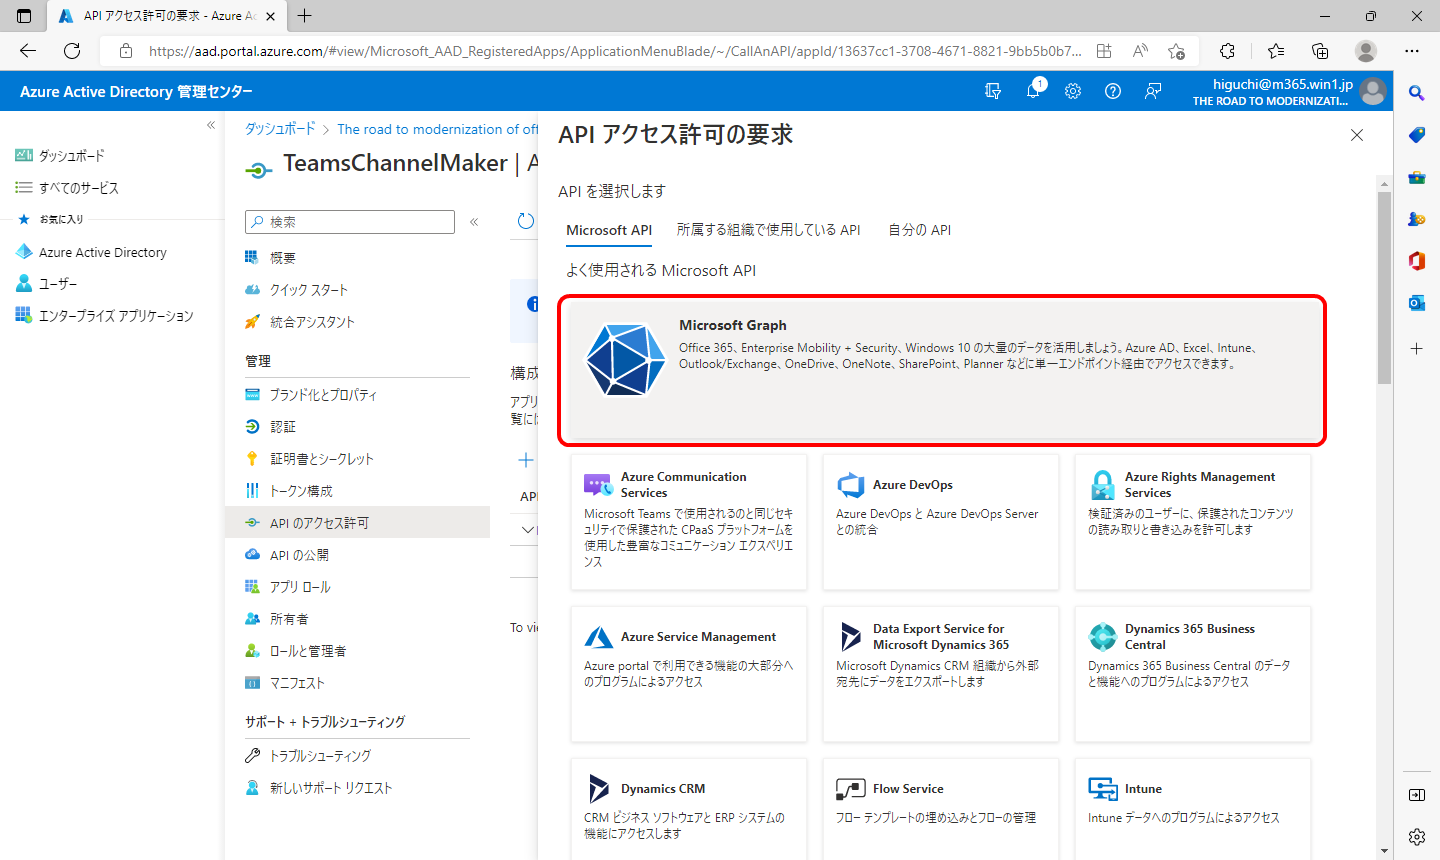Pick Data Export Service for Dynamics 365

point(941,674)
